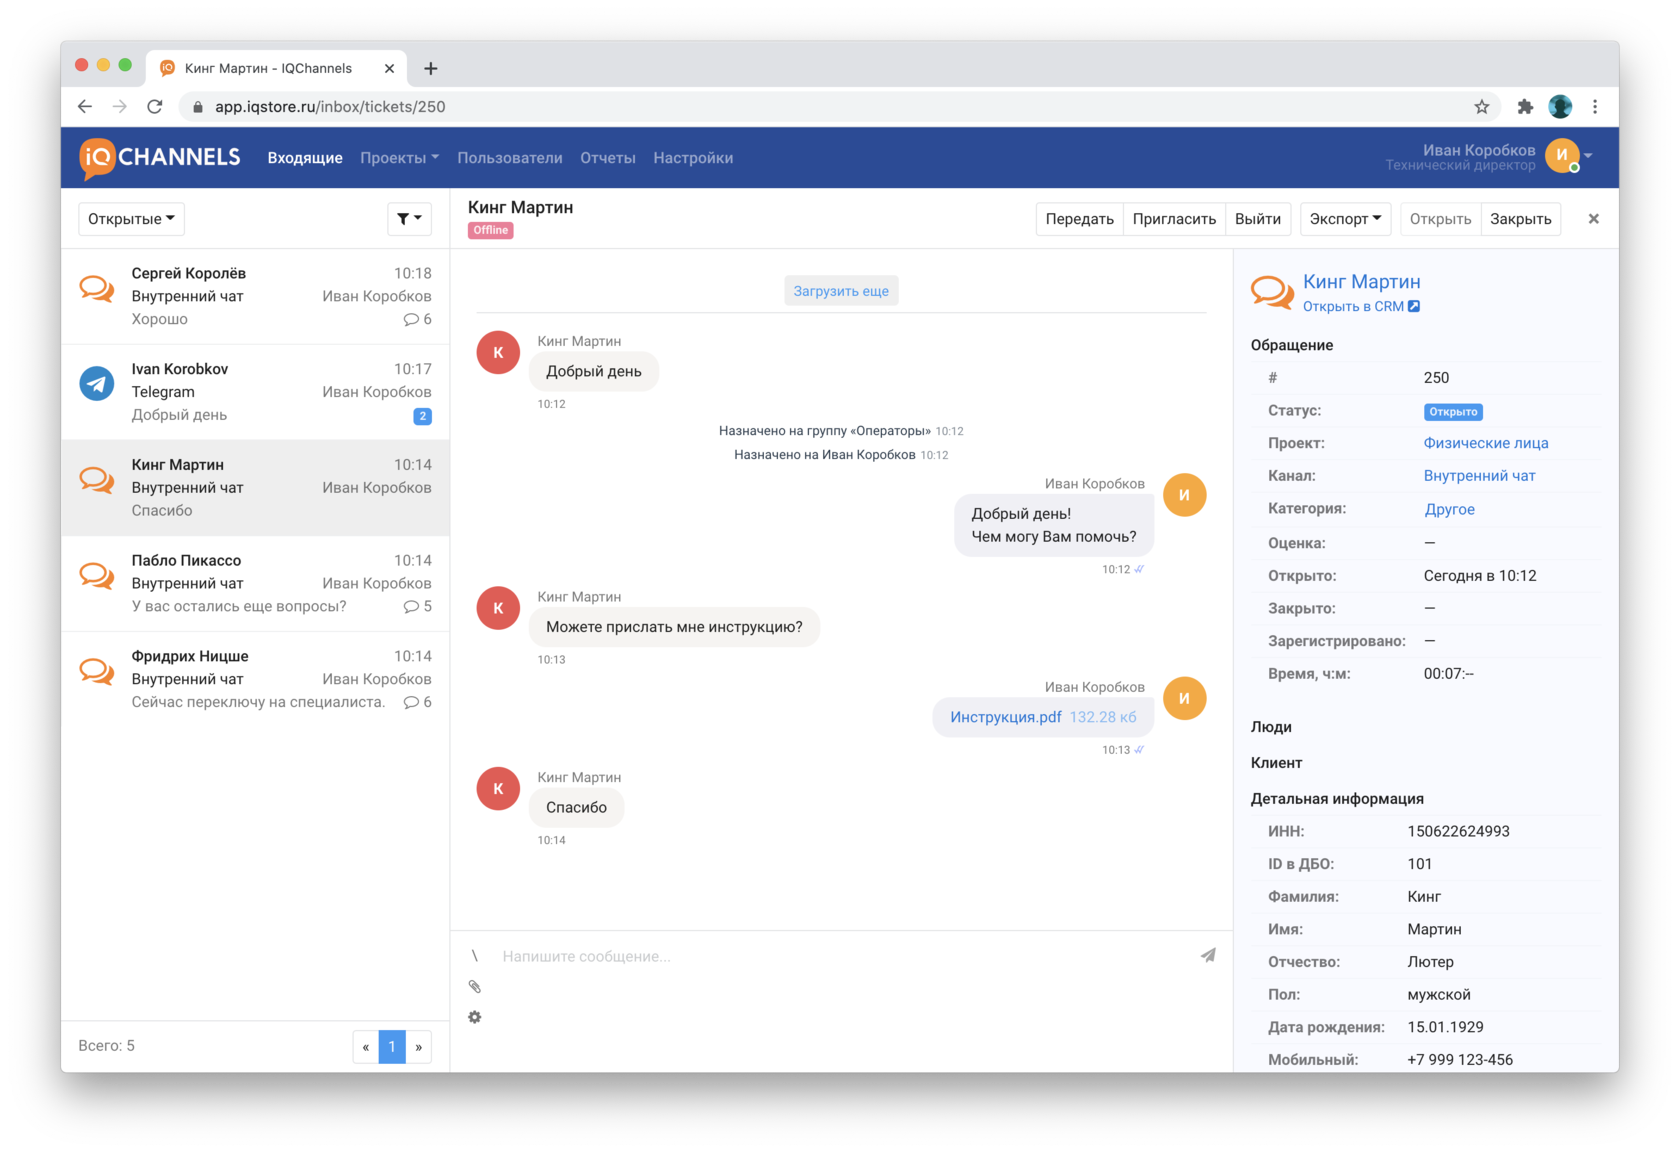Open Chrome three-dot menu

click(x=1595, y=107)
